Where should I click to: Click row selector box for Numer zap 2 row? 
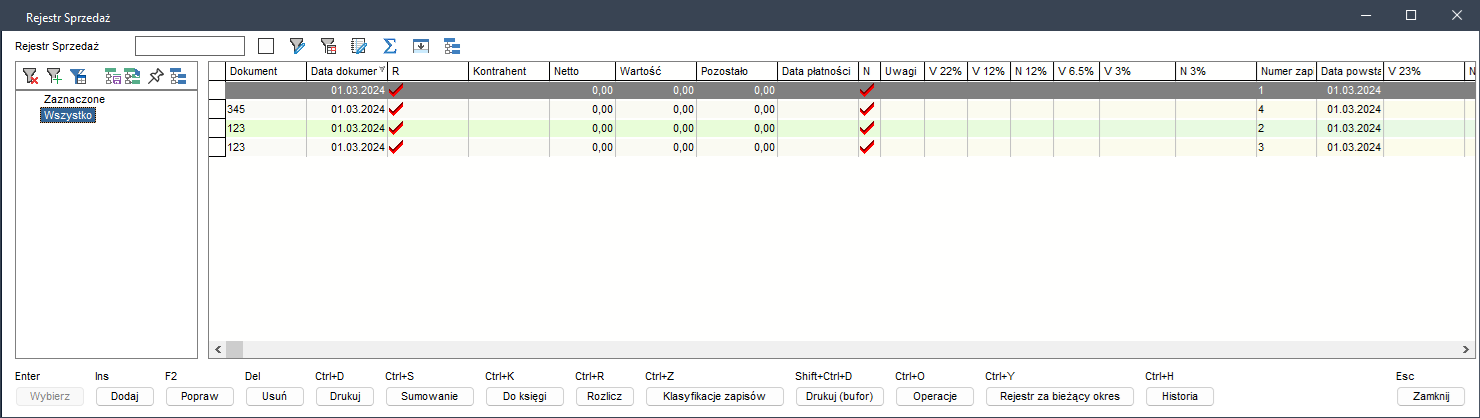(x=216, y=128)
